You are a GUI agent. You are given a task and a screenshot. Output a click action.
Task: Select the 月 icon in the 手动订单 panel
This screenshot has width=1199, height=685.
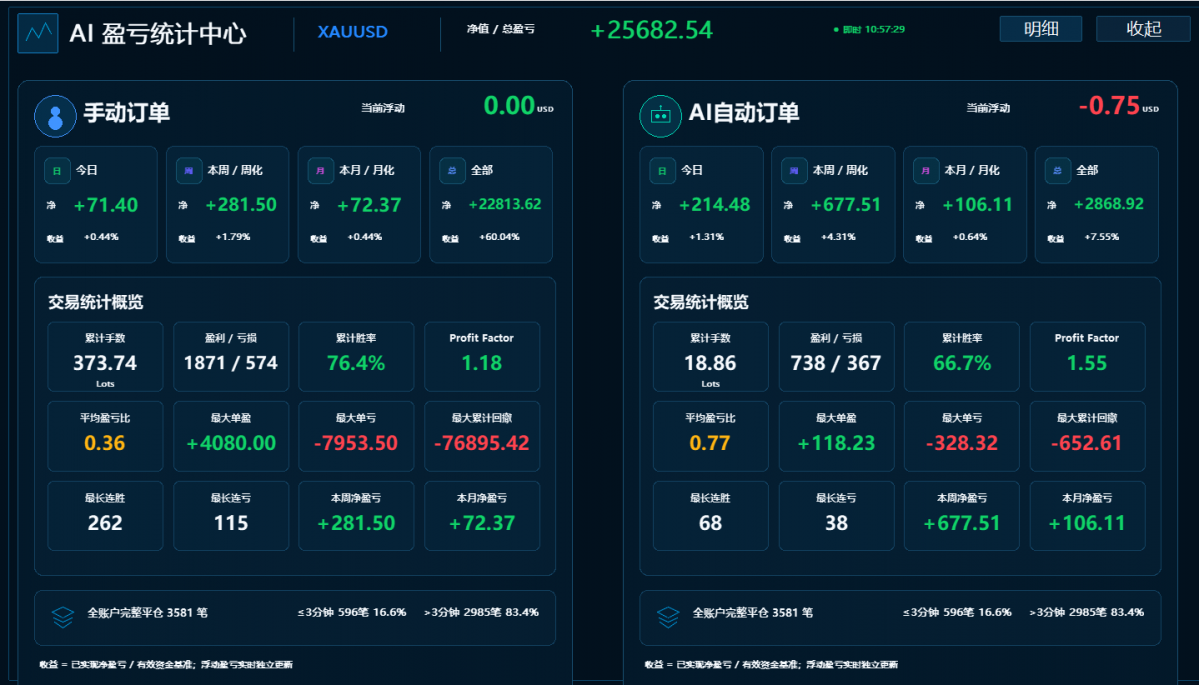pos(320,170)
